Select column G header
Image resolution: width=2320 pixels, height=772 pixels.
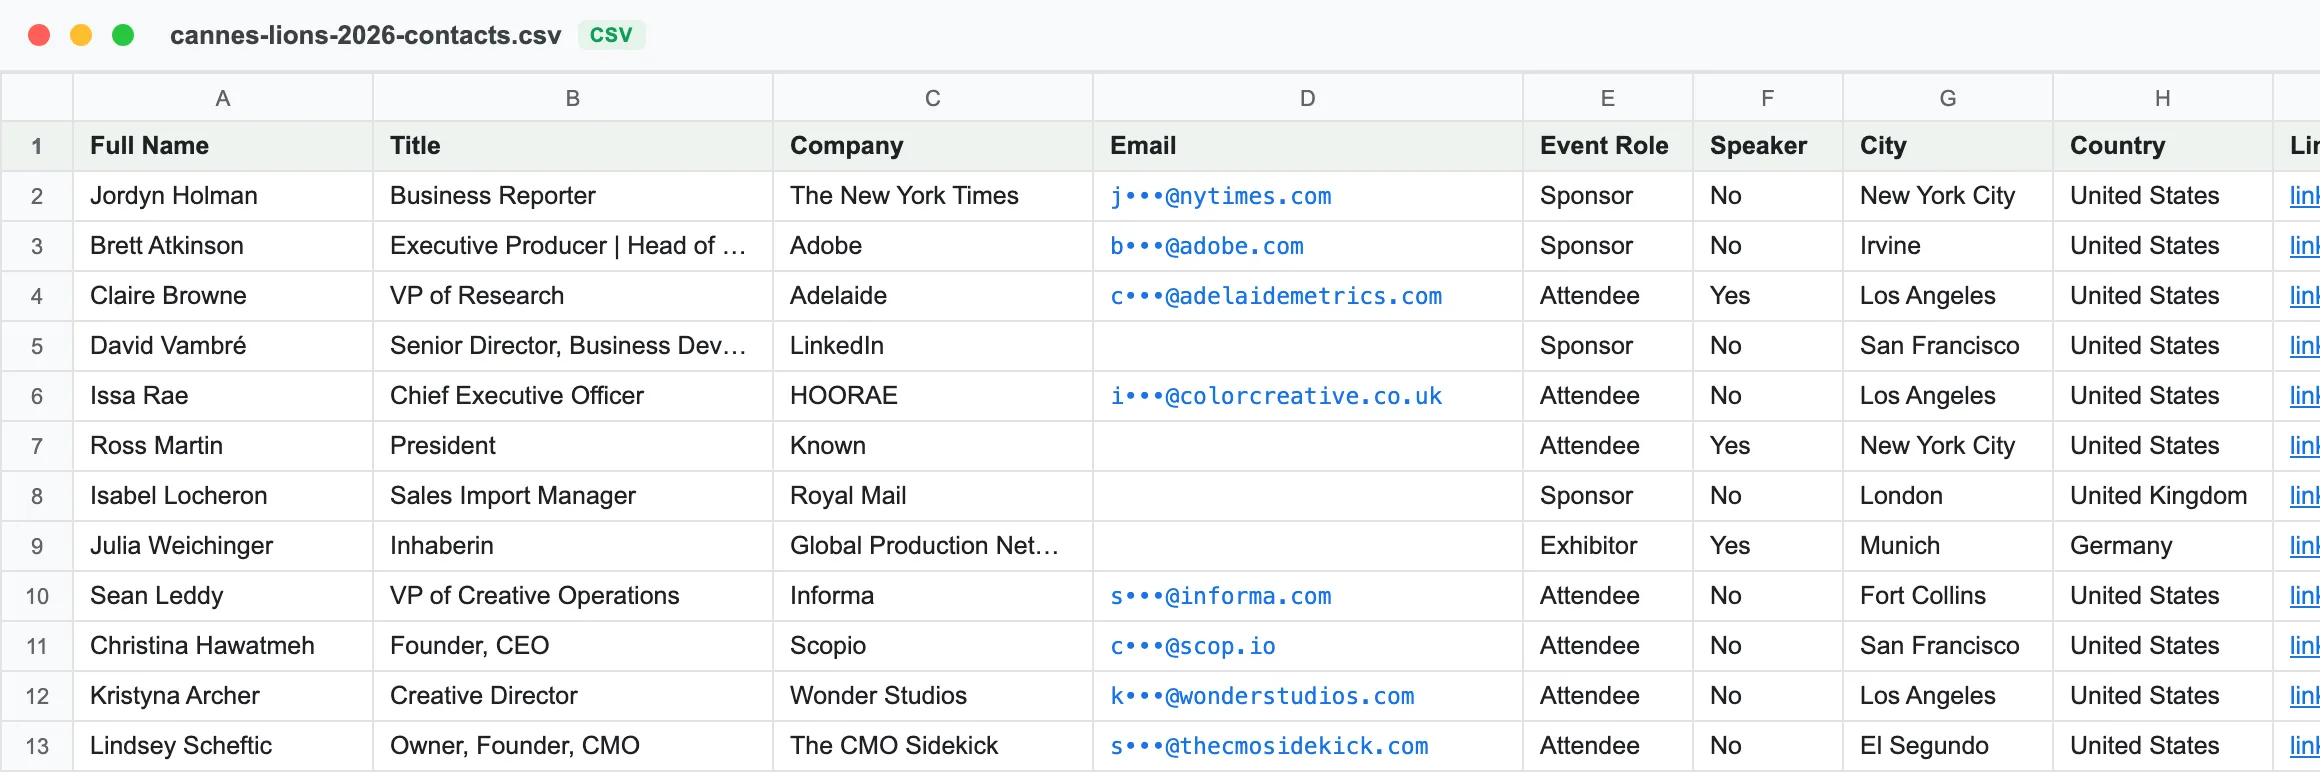1948,98
